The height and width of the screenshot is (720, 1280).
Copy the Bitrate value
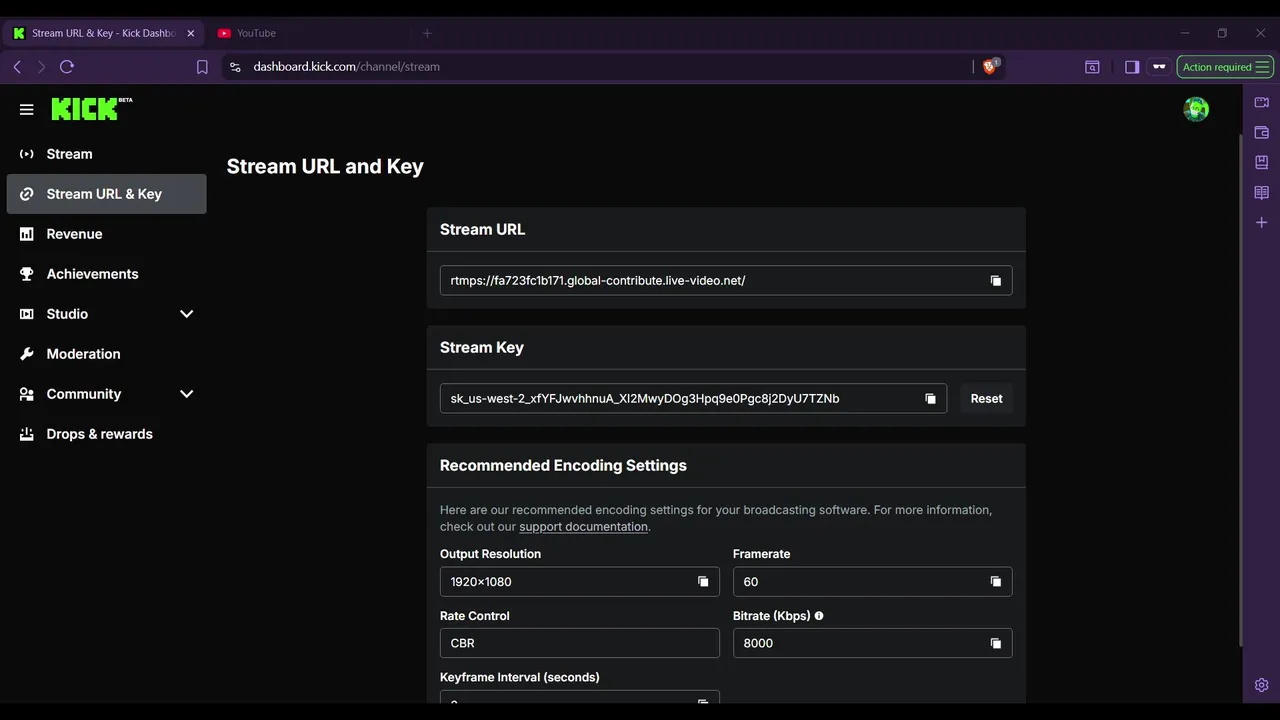(995, 644)
